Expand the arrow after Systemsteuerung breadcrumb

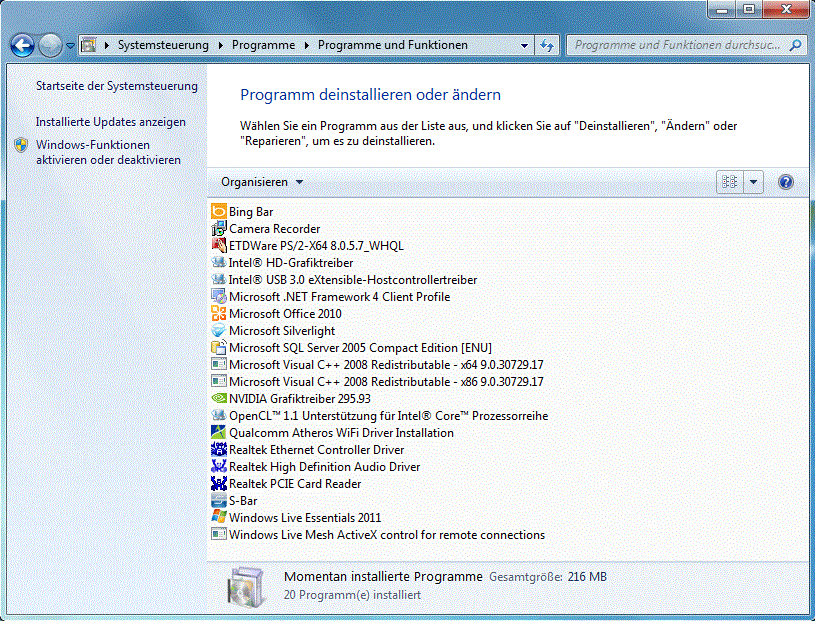pyautogui.click(x=220, y=46)
